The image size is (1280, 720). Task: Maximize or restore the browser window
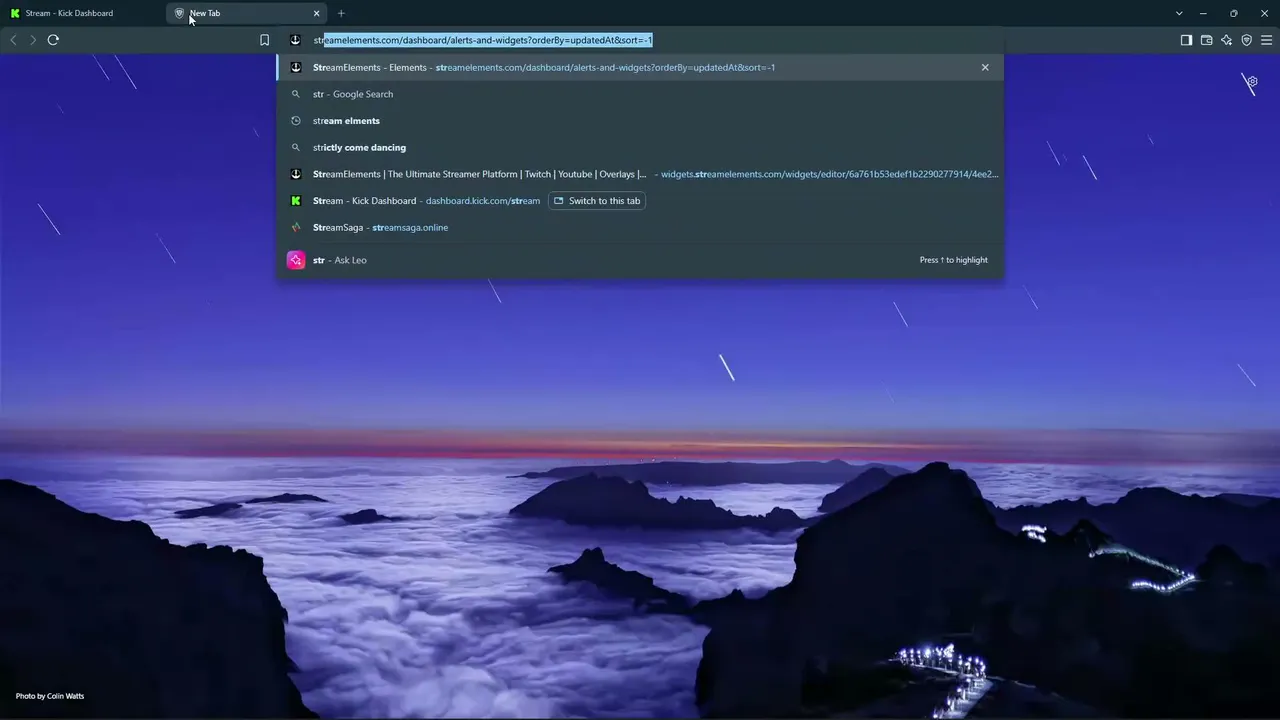pyautogui.click(x=1234, y=13)
